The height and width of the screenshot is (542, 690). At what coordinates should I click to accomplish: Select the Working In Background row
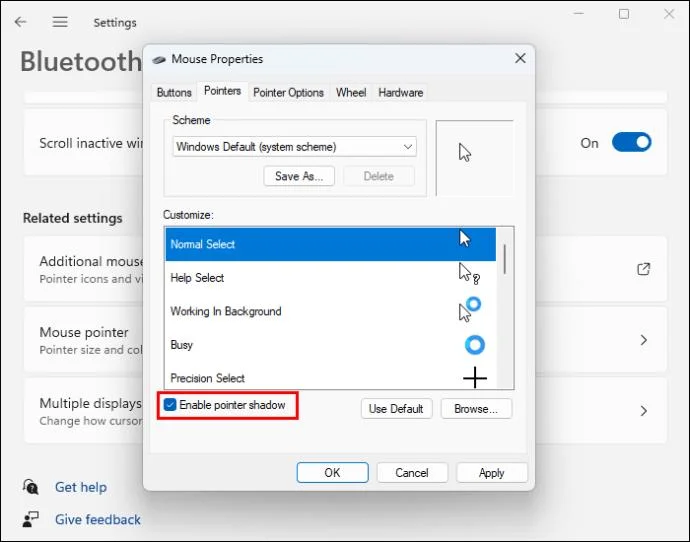(330, 311)
